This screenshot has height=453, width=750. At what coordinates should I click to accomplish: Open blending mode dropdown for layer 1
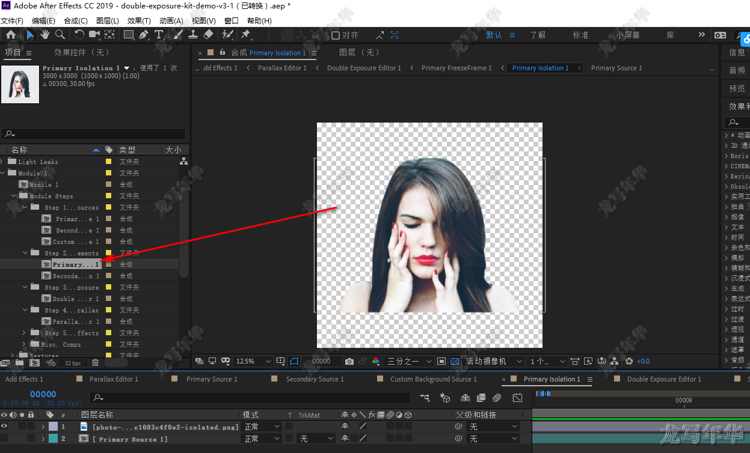(262, 426)
